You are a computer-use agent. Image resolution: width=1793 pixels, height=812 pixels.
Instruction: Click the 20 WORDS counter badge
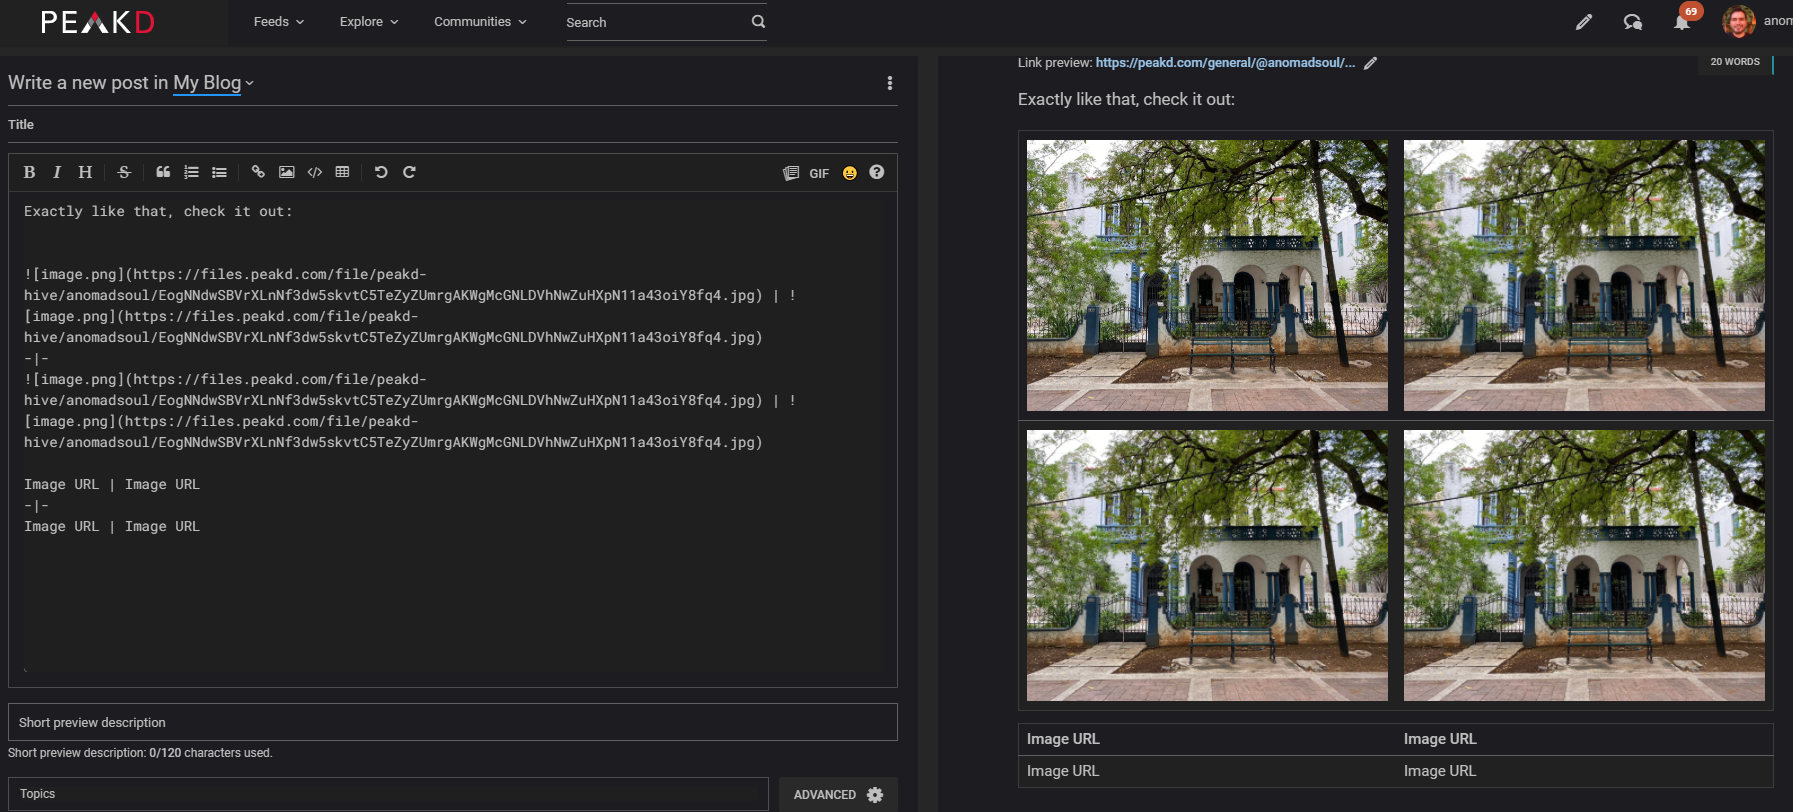click(x=1735, y=62)
